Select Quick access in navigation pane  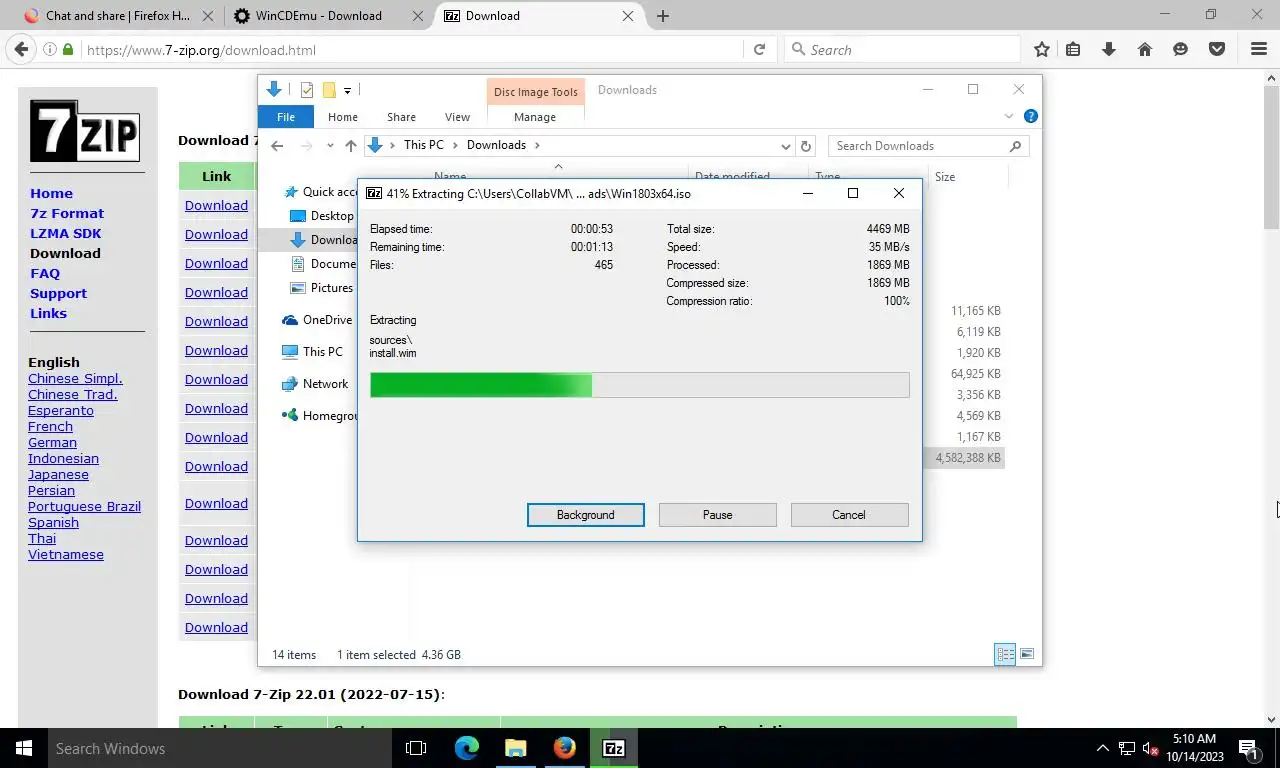(x=322, y=192)
